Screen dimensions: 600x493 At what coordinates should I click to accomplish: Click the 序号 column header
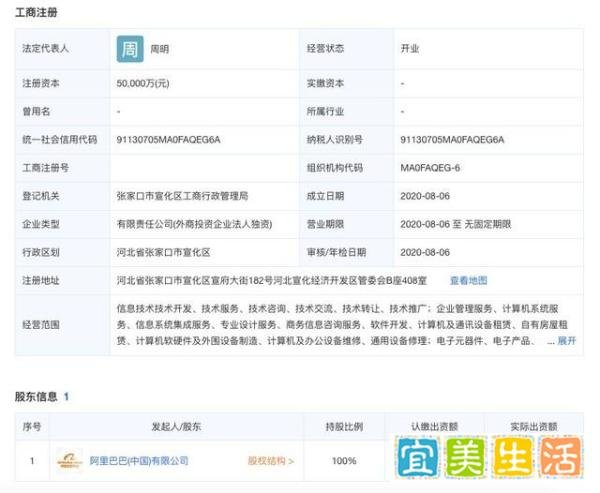click(x=32, y=426)
